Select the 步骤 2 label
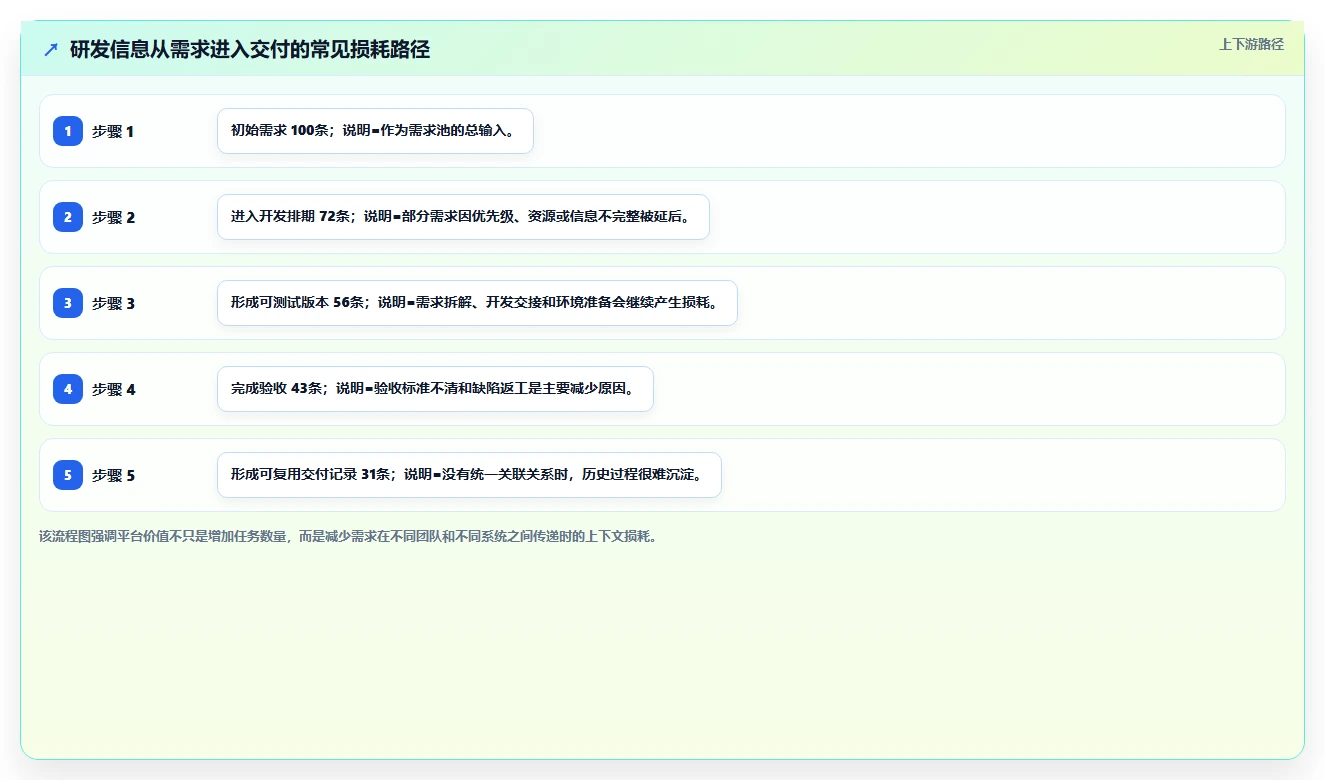 (113, 217)
